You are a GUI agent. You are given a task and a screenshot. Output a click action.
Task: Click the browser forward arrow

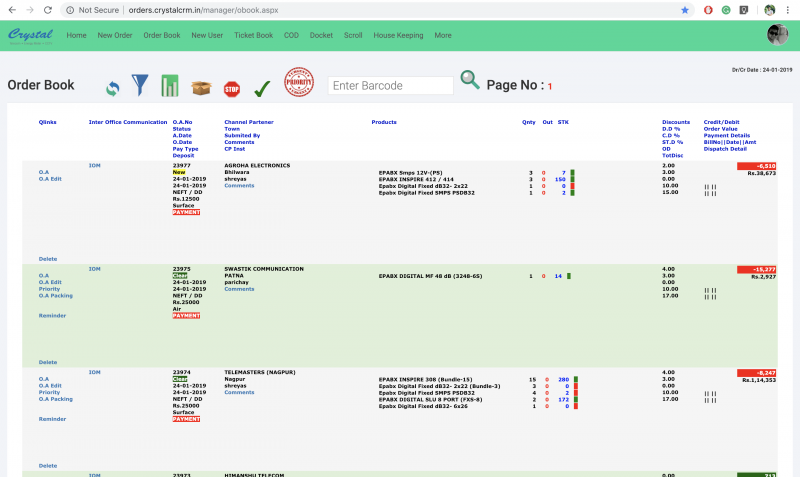(30, 10)
